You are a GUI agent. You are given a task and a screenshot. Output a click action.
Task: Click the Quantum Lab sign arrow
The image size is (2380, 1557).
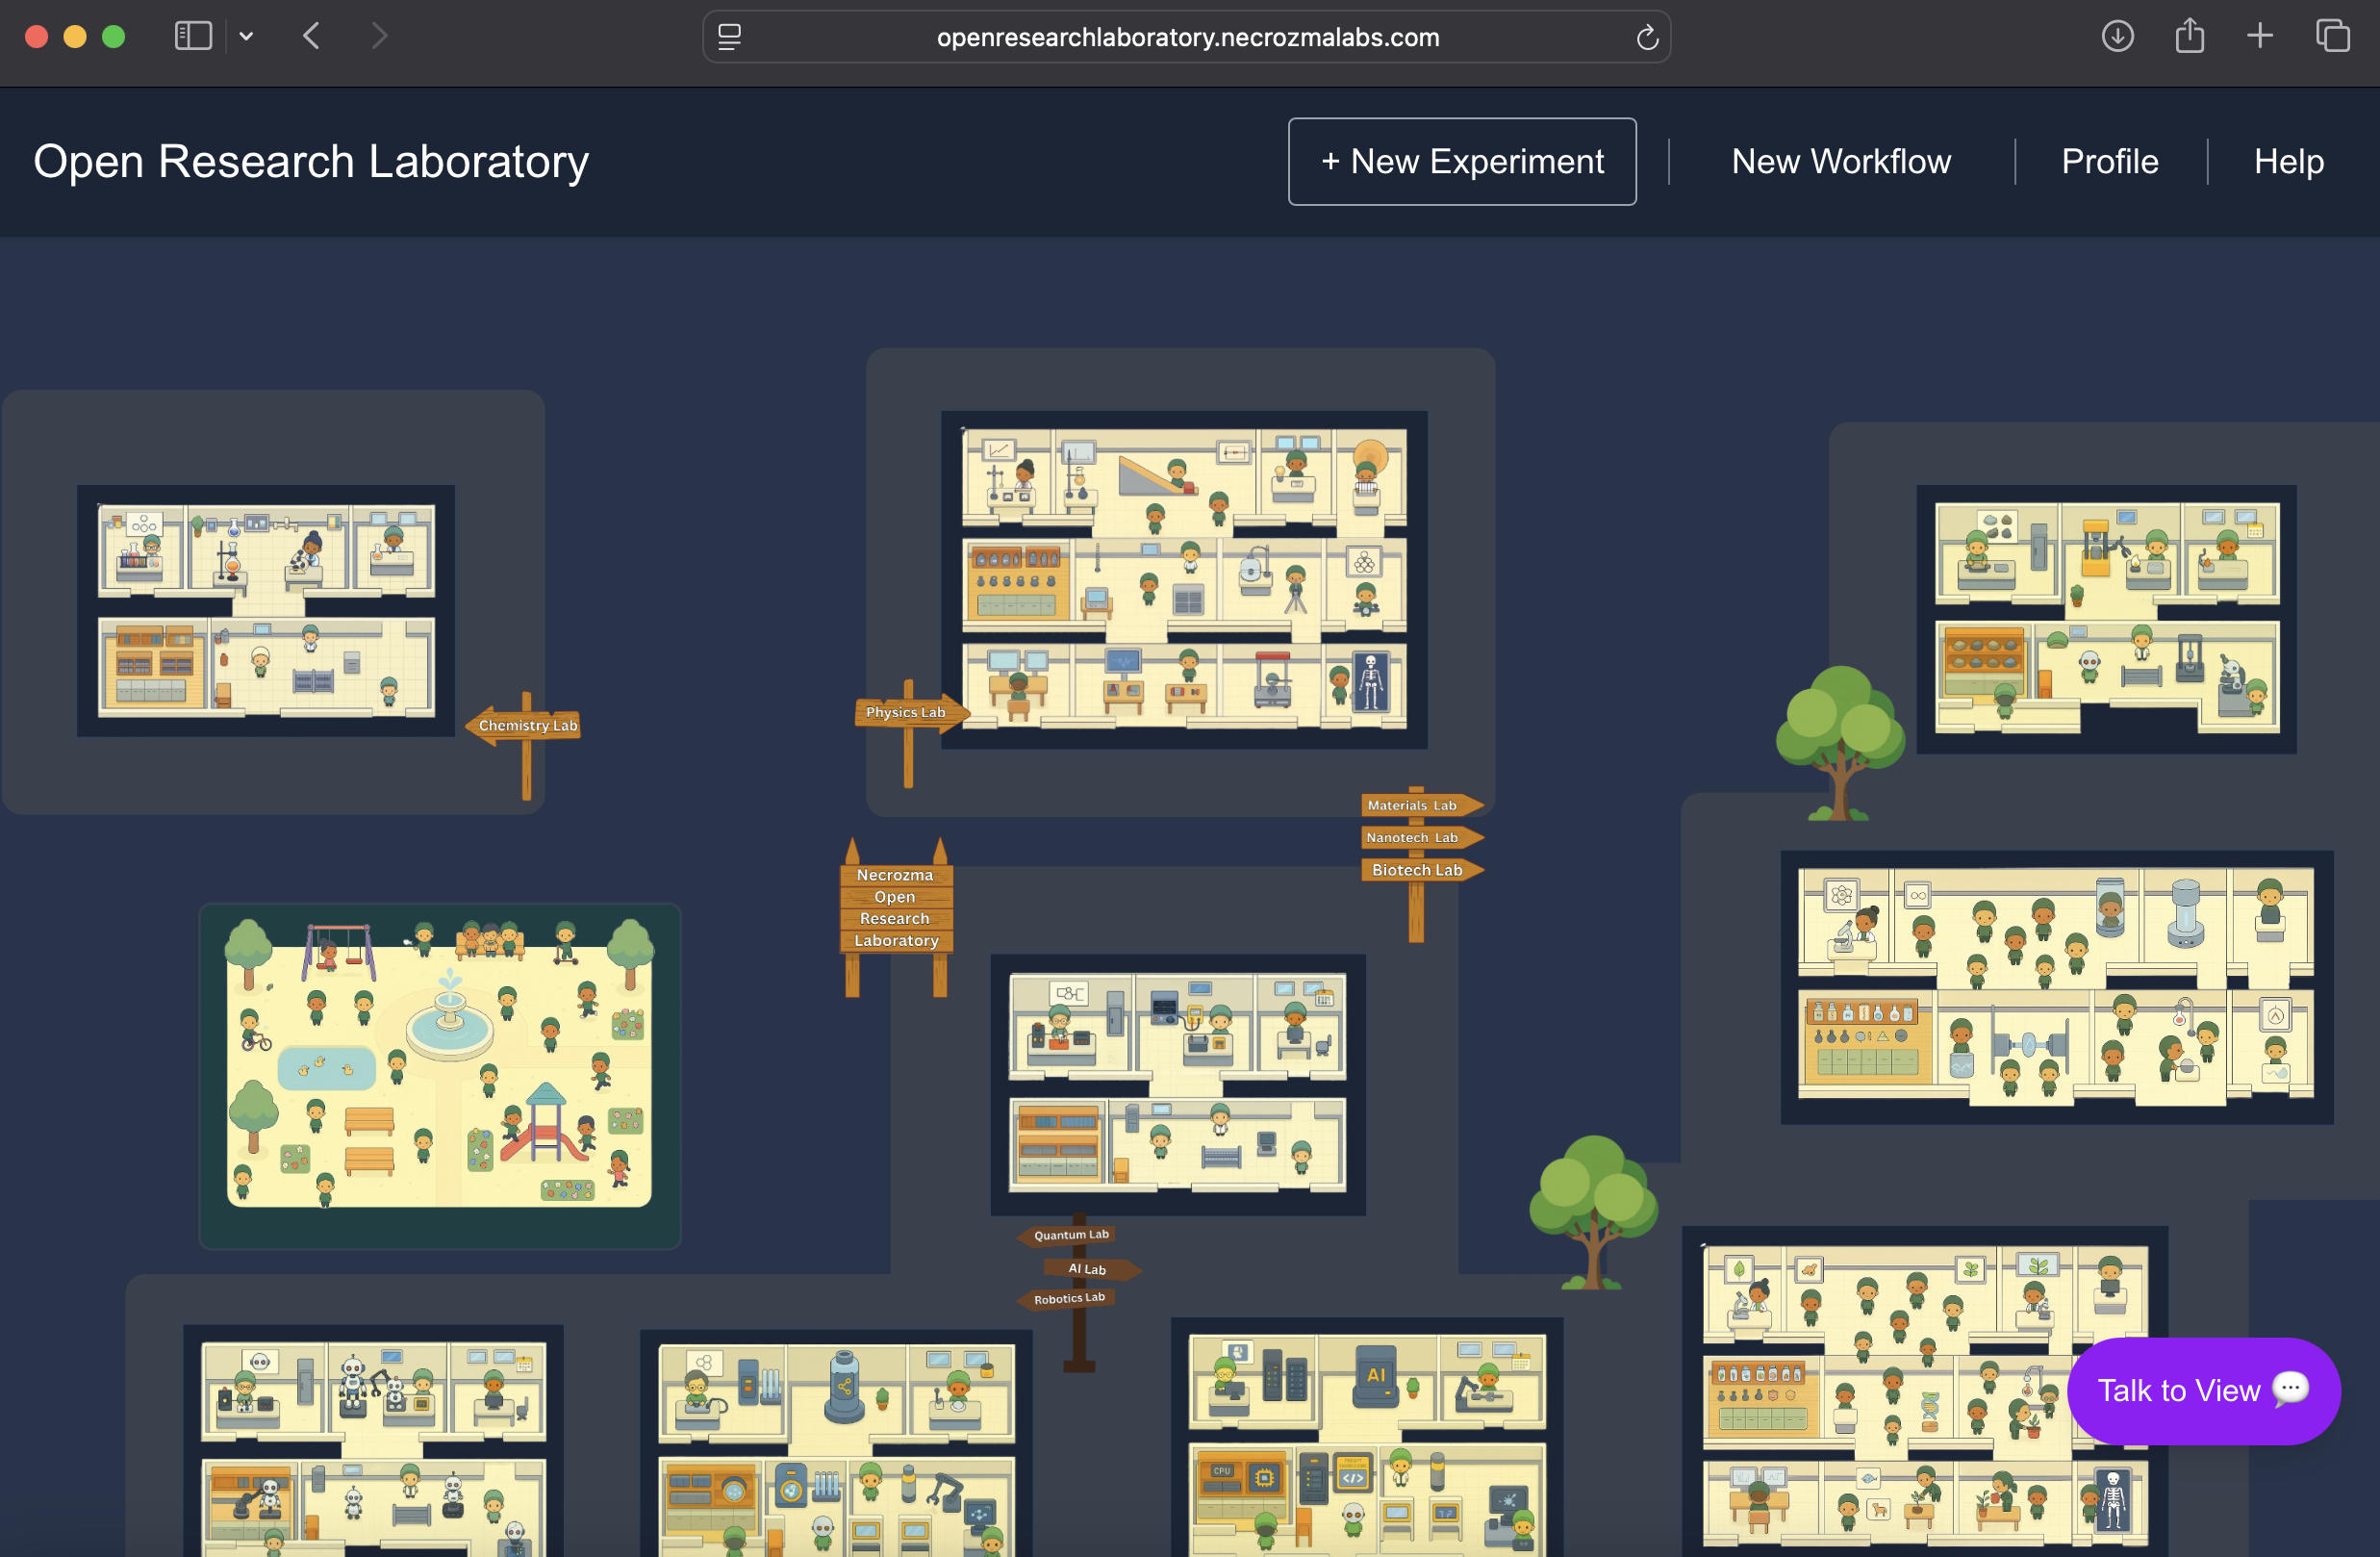point(1068,1235)
